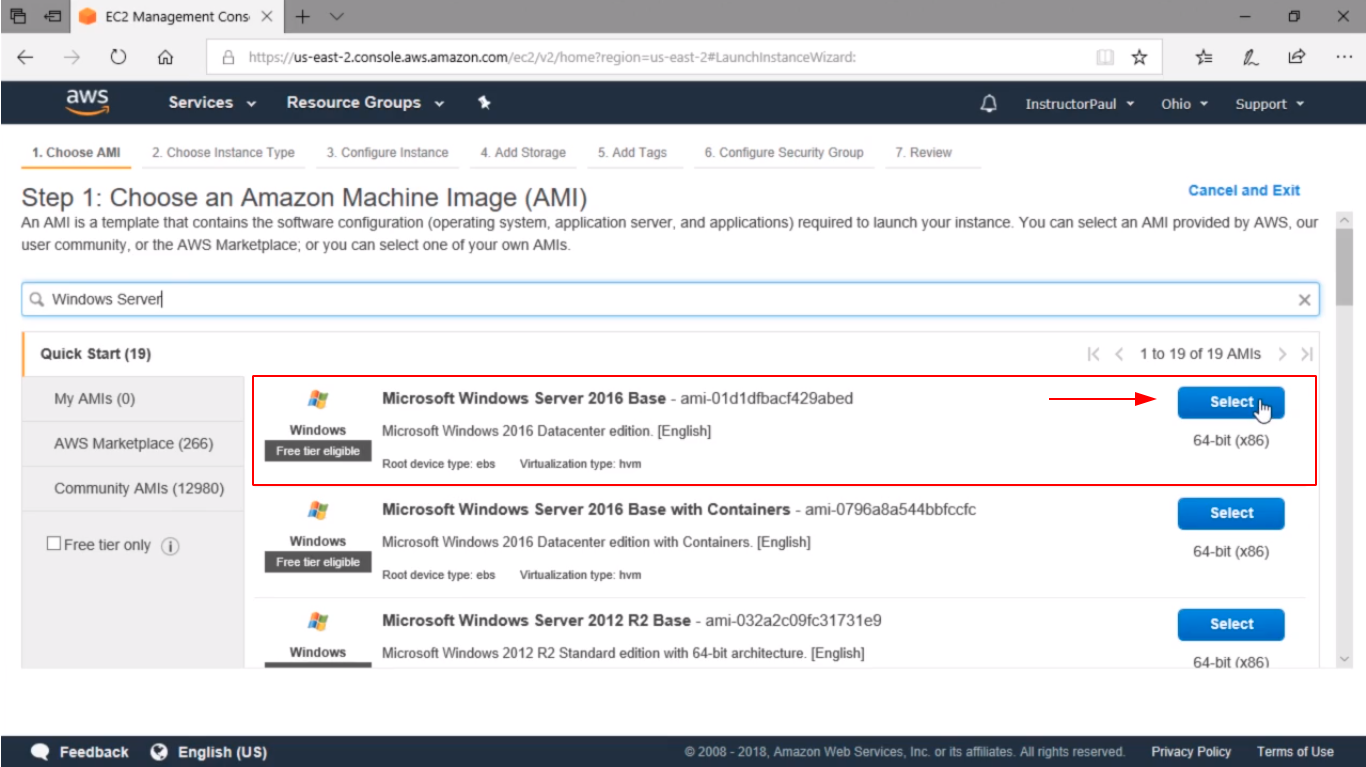
Task: Open the Terms of Use link
Action: (1295, 752)
